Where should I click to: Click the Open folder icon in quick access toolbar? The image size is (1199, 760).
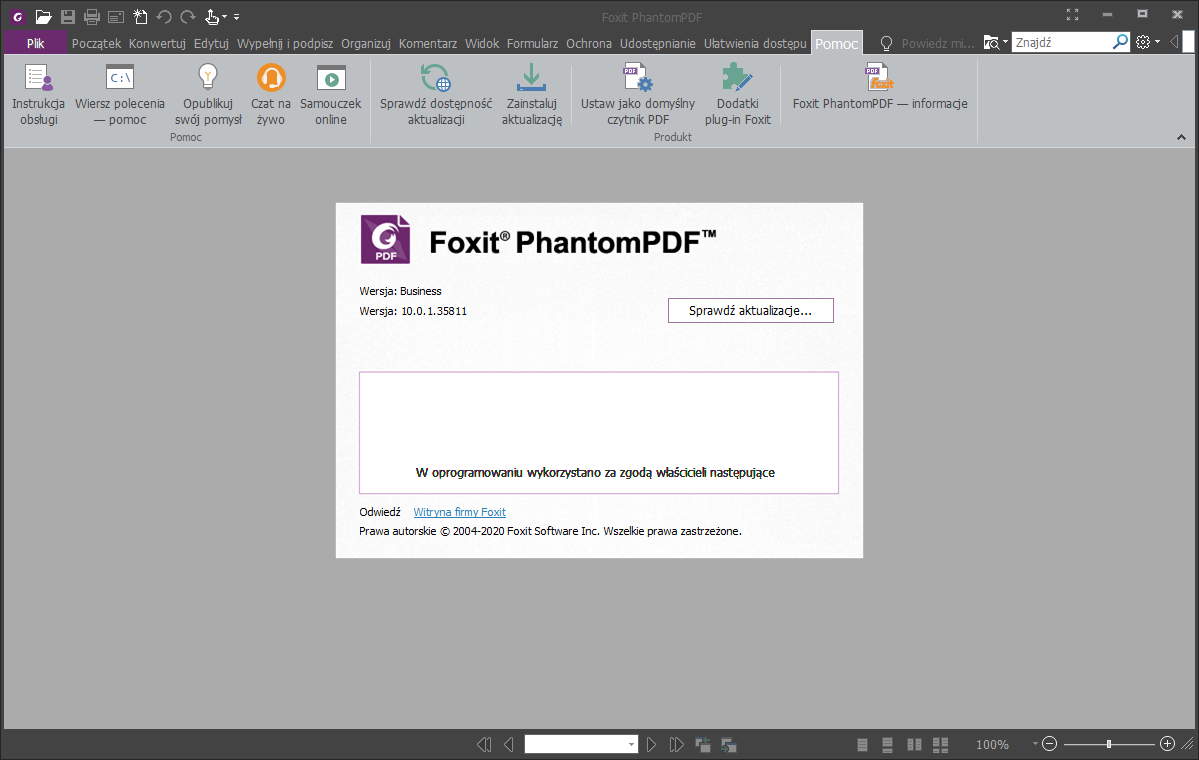[44, 16]
